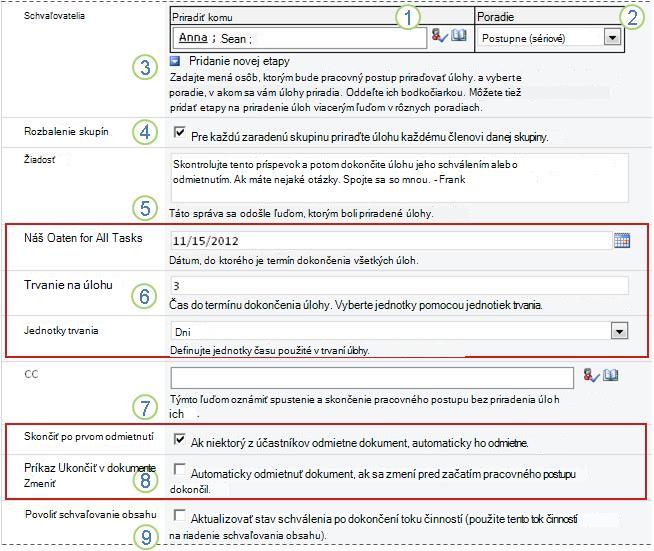This screenshot has height=551, width=654.
Task: Click the blue Pridanie novej etapy icon
Action: click(x=175, y=61)
